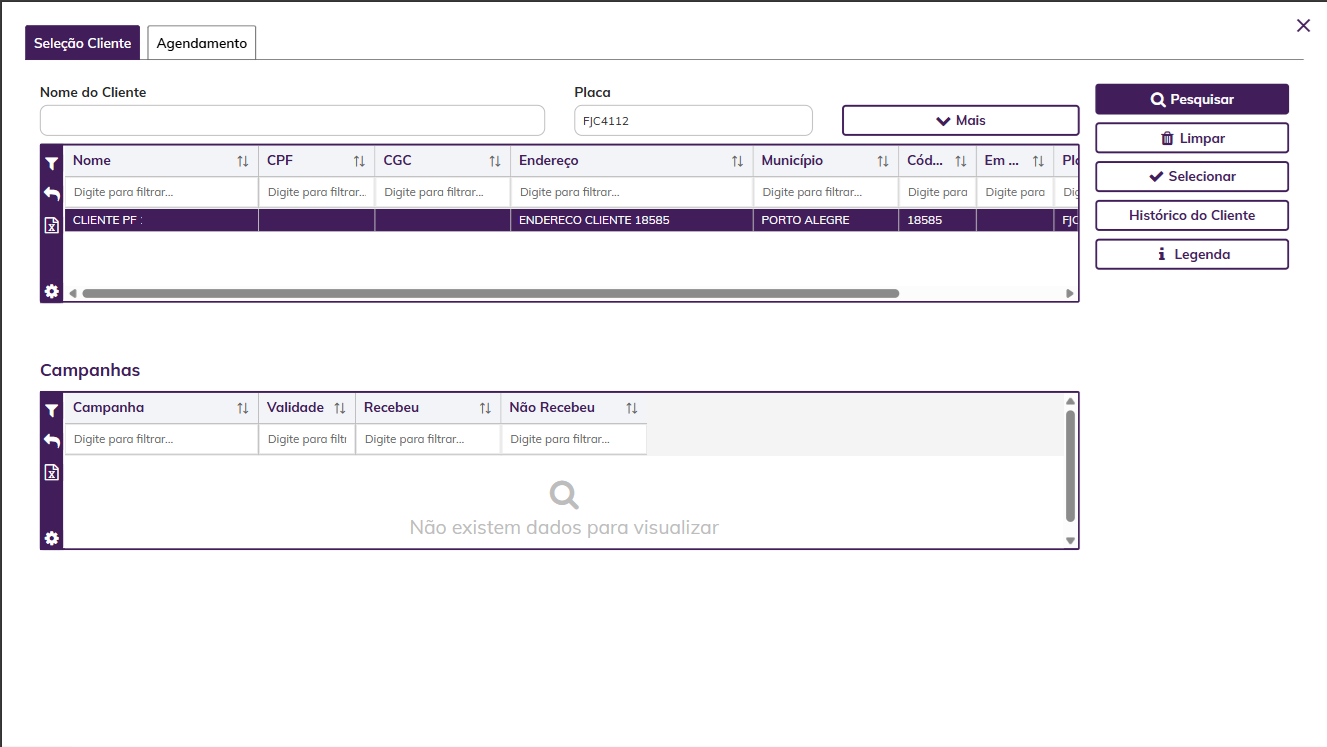Click the Município column filter box
The image size is (1327, 747).
[x=826, y=192]
